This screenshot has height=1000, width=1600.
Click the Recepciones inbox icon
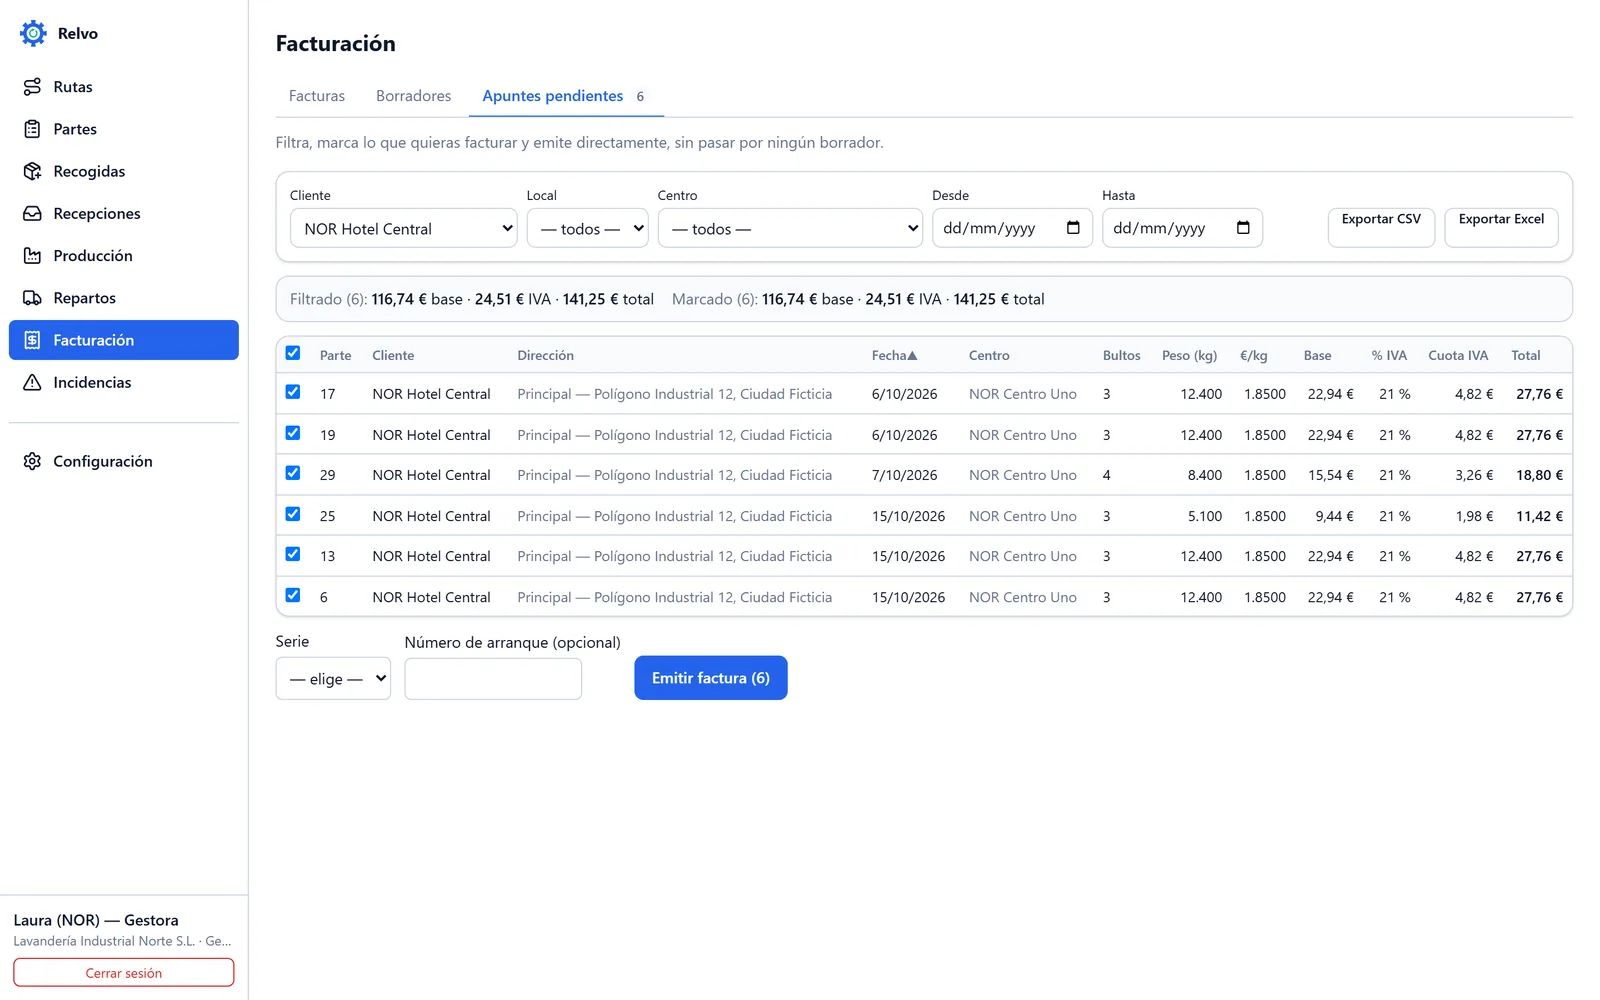32,213
